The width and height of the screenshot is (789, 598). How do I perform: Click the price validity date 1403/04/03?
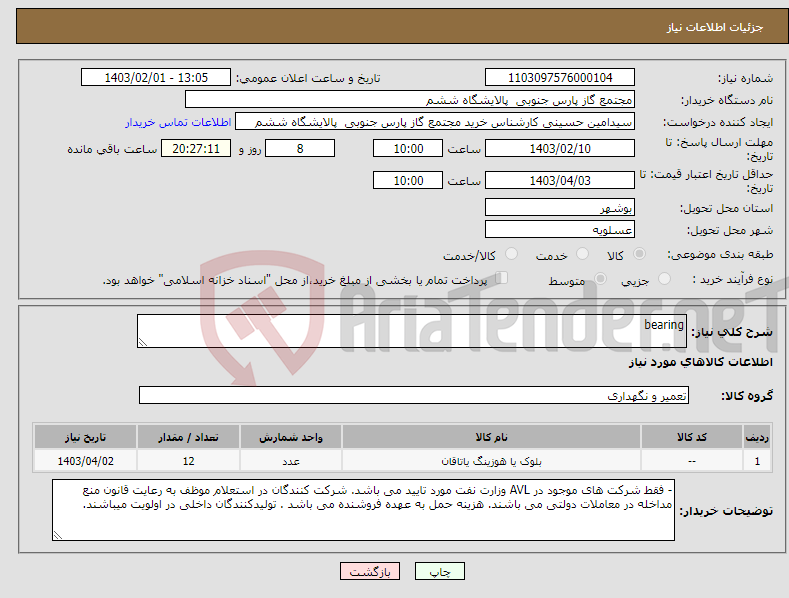click(560, 180)
